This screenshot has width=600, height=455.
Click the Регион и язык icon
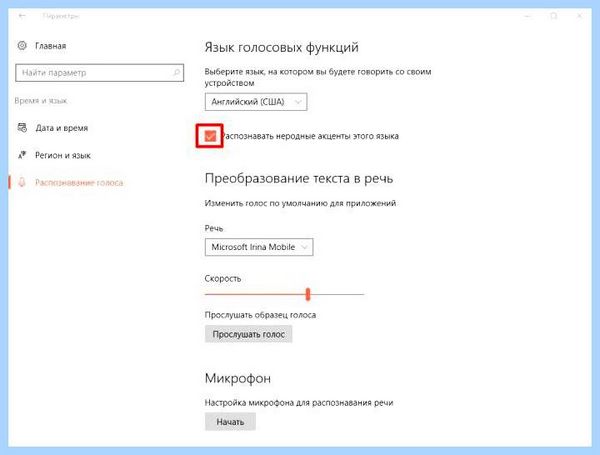(x=22, y=155)
